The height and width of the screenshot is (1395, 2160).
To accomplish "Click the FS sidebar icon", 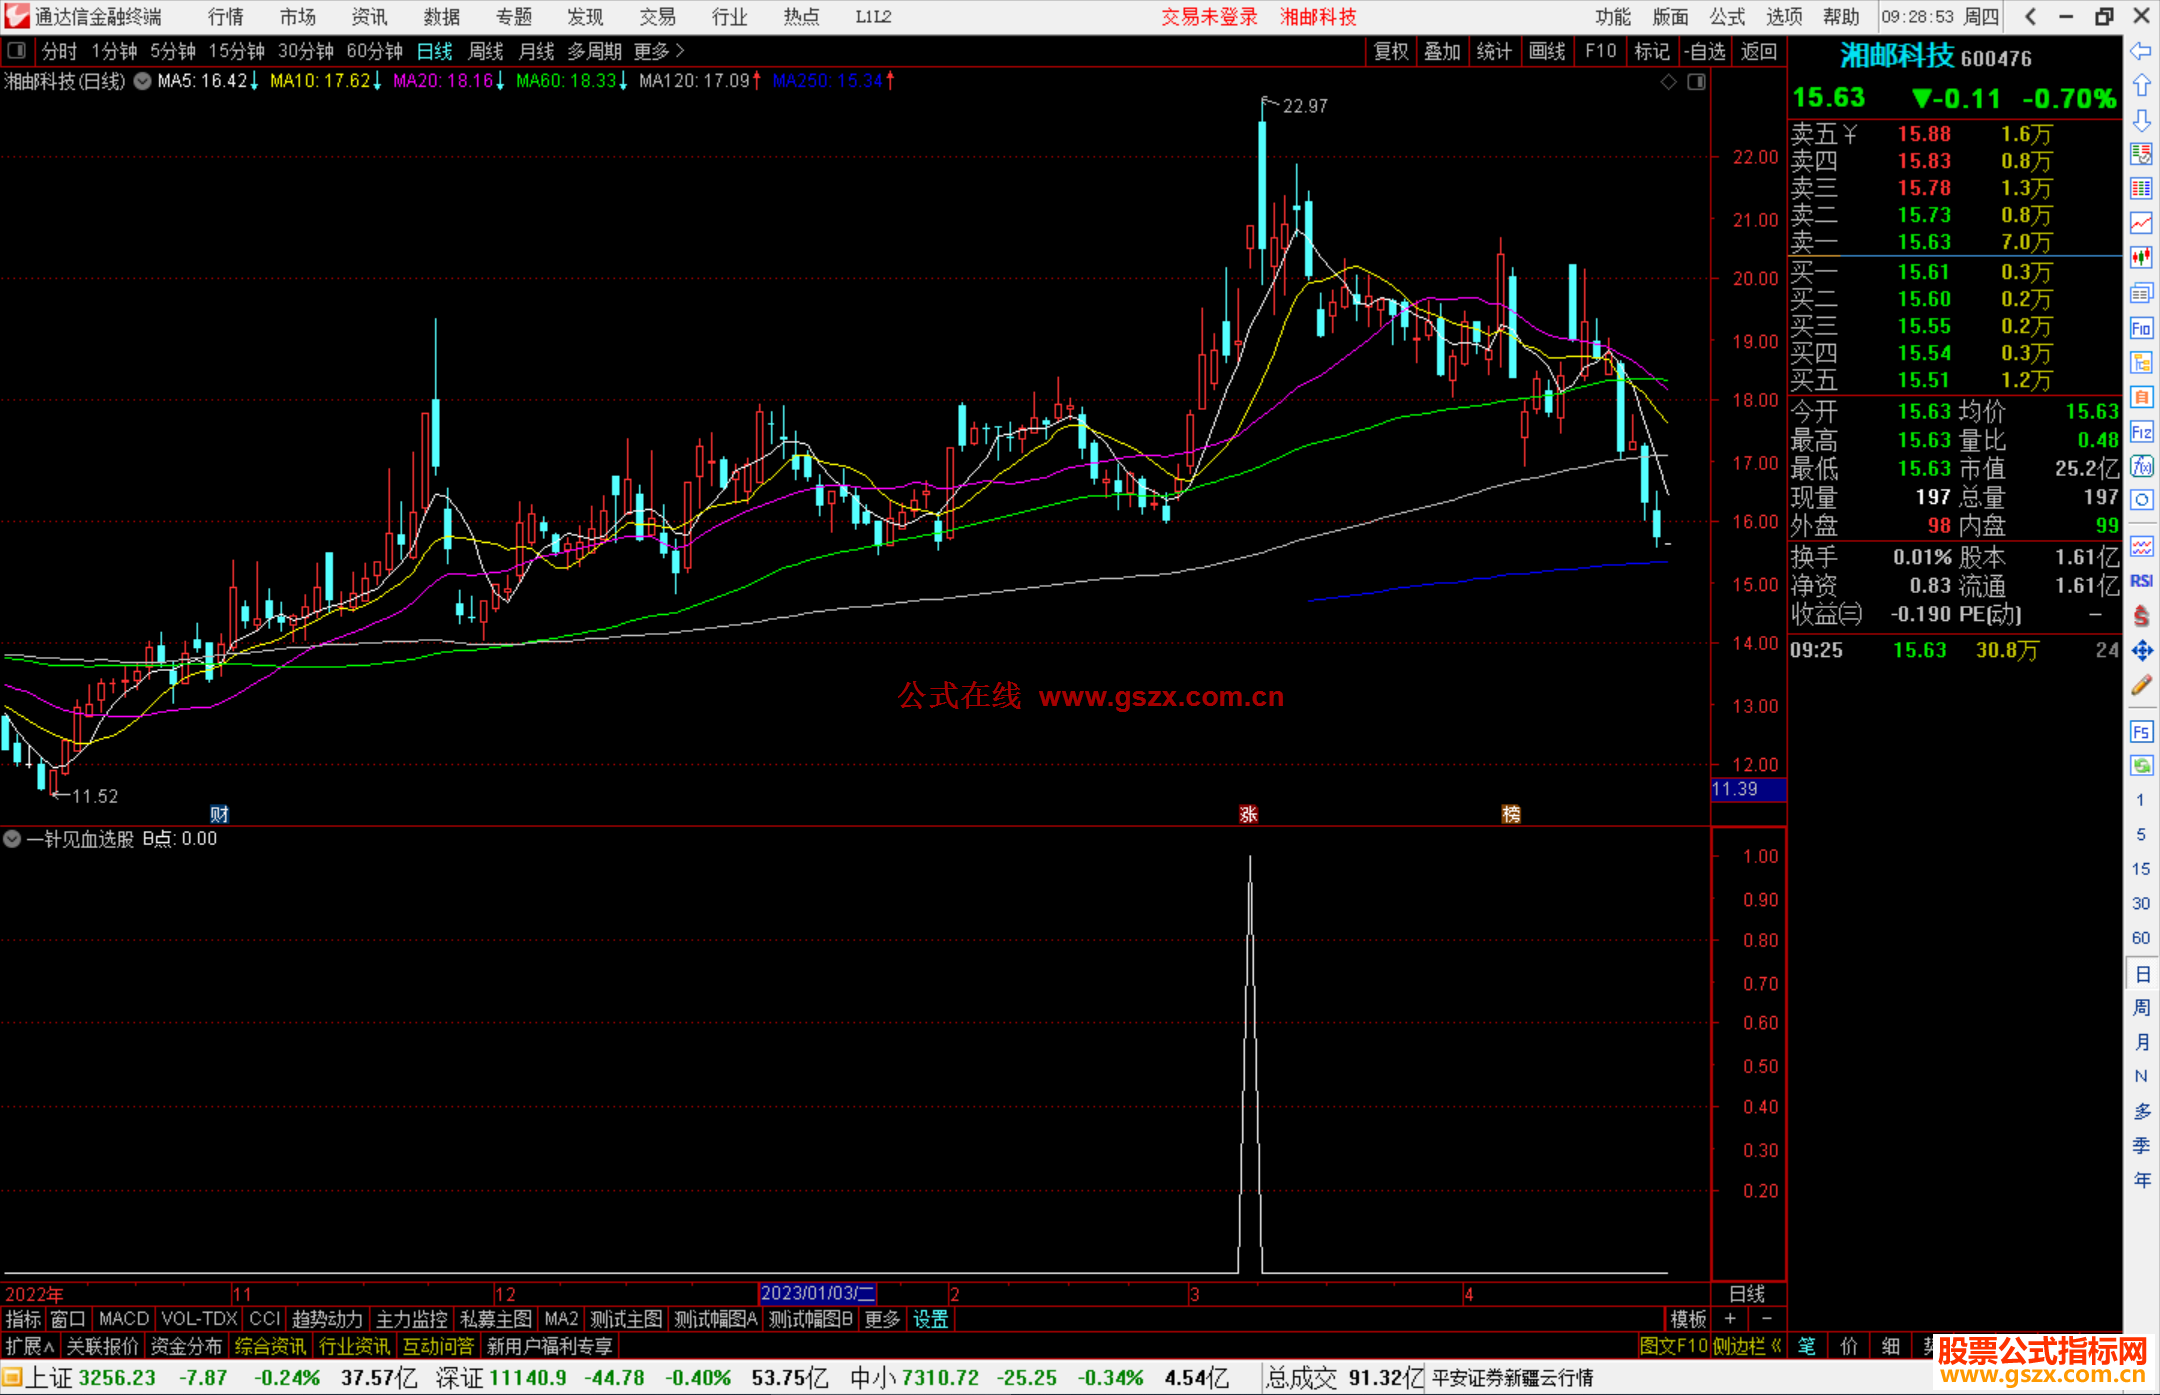I will coord(2141,732).
